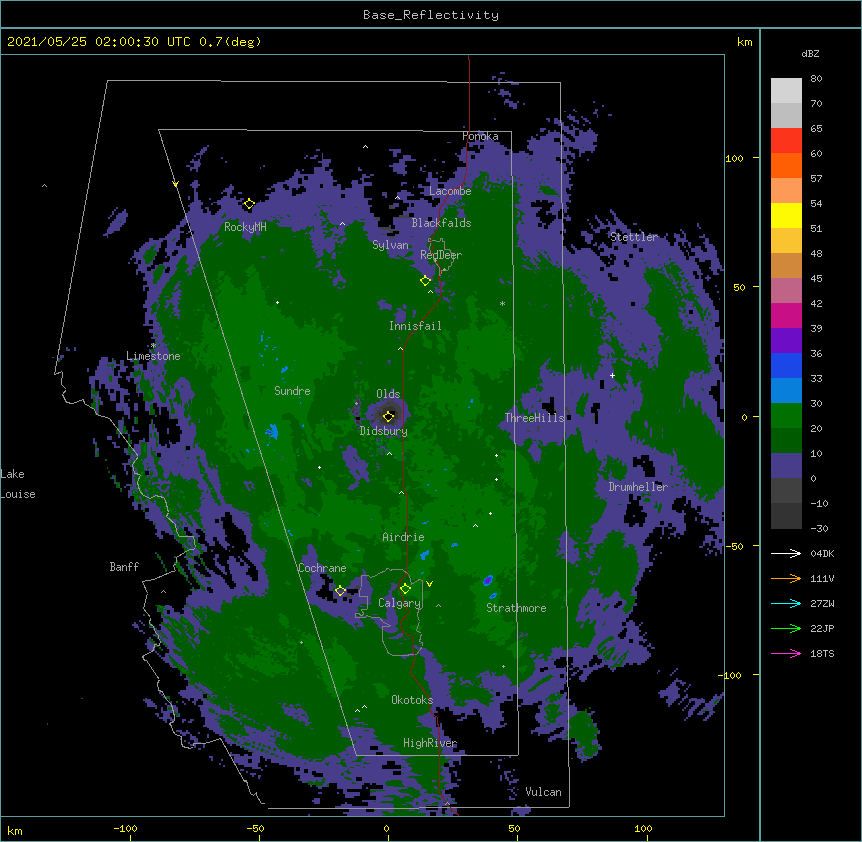Select the bright yellow swatch in dBZ scale
The width and height of the screenshot is (862, 842).
pyautogui.click(x=786, y=215)
